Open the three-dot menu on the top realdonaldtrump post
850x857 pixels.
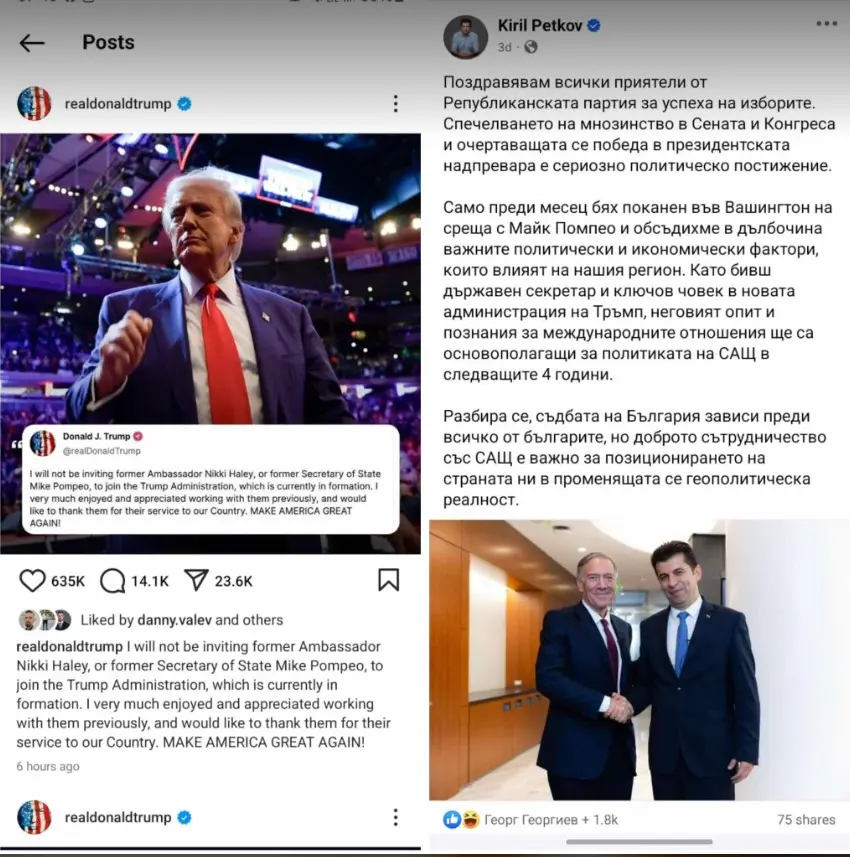(x=396, y=103)
